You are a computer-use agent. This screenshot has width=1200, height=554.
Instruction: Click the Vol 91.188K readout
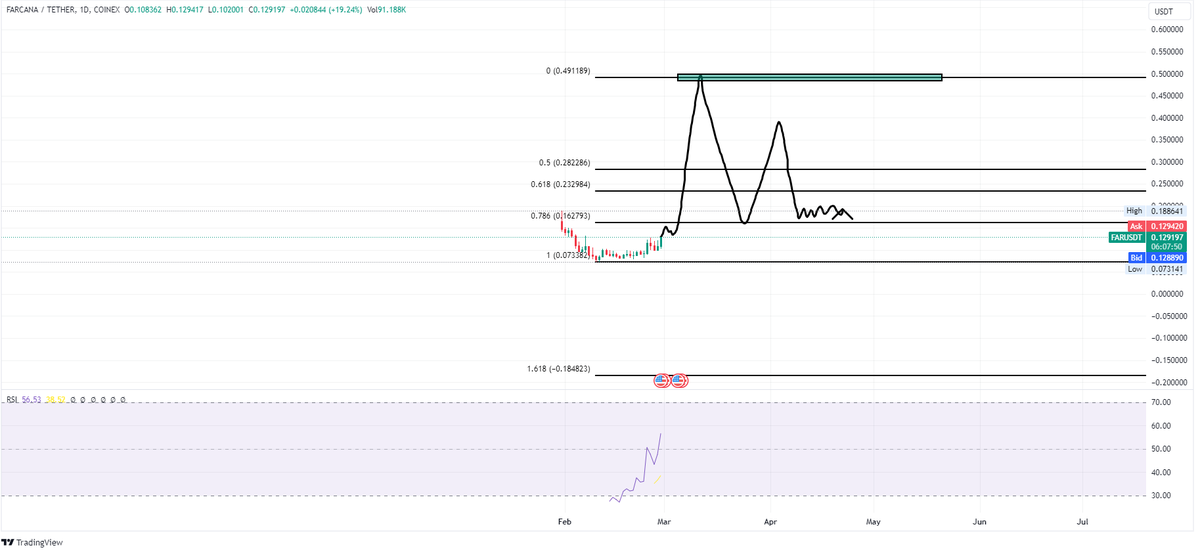[389, 9]
